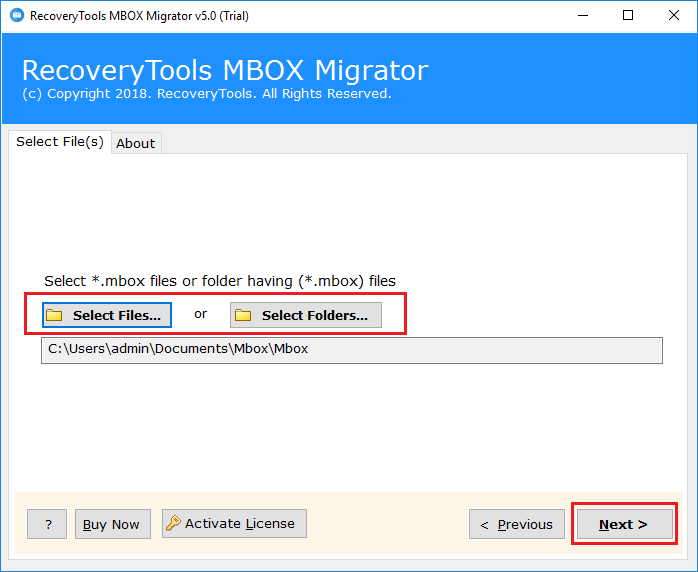
Task: Close the MBOX Migrator window
Action: point(674,16)
